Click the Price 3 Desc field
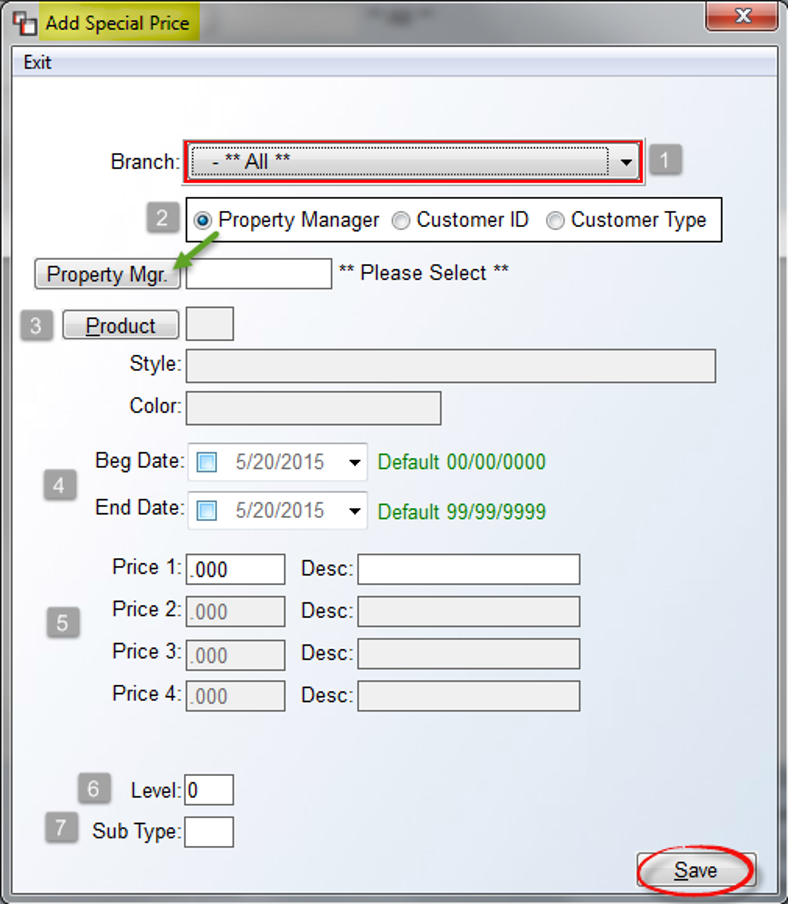Viewport: 788px width, 904px height. (469, 654)
